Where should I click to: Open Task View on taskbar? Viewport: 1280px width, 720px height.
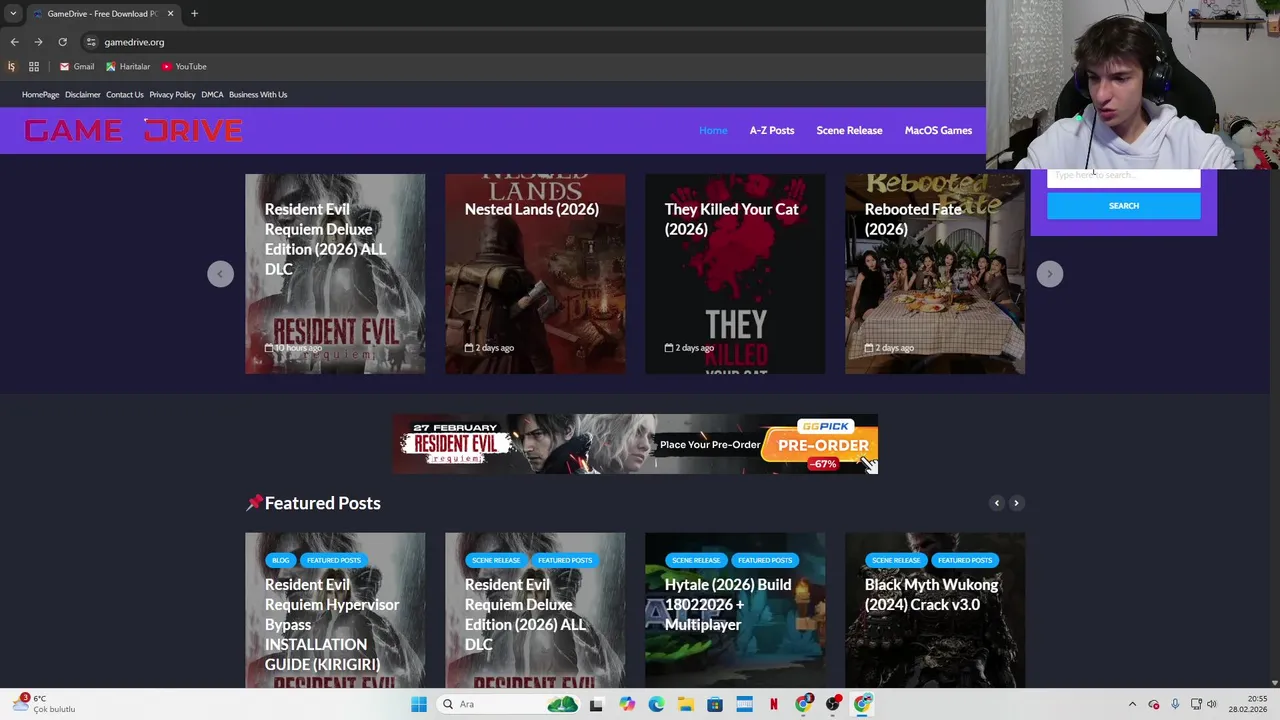[x=596, y=704]
